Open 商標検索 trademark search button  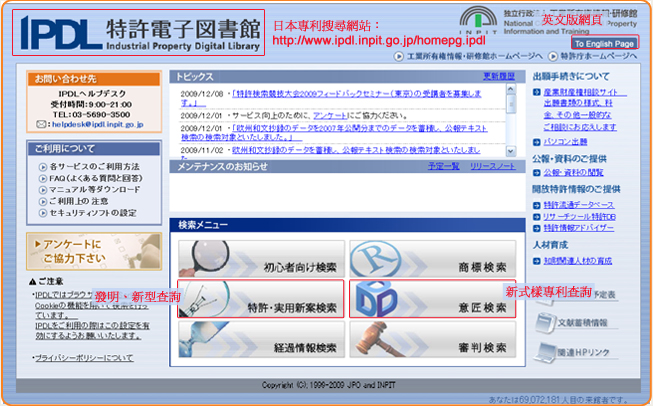tap(432, 259)
